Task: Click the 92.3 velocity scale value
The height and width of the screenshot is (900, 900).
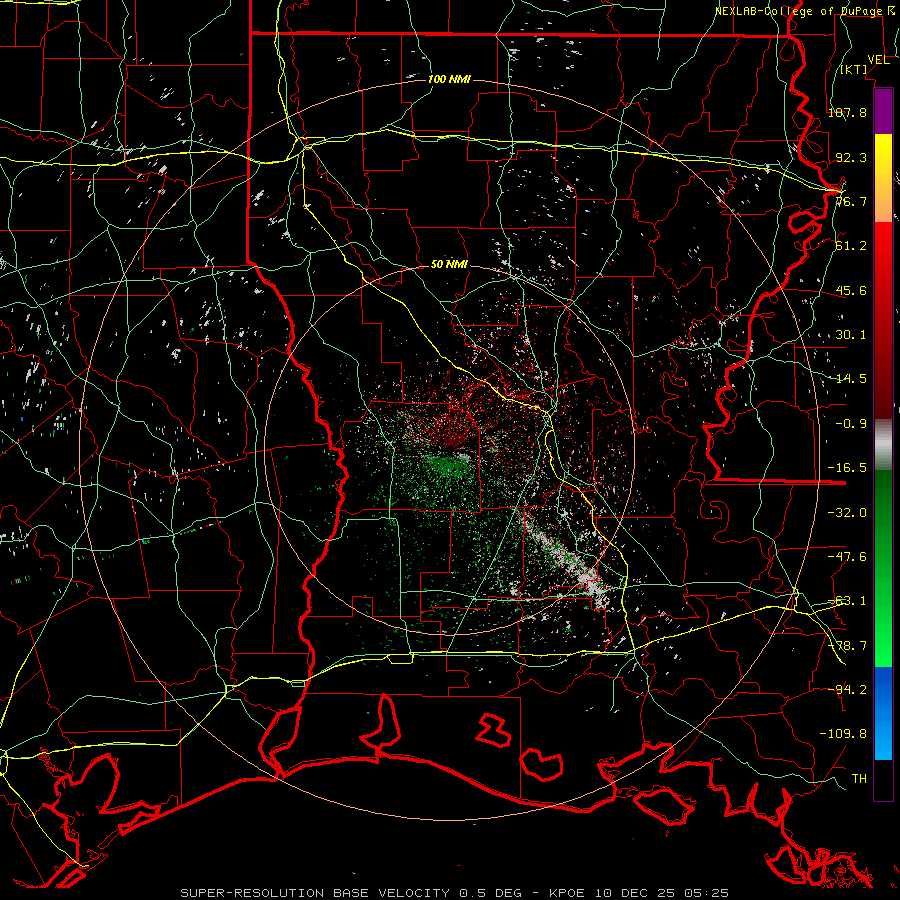Action: click(851, 157)
